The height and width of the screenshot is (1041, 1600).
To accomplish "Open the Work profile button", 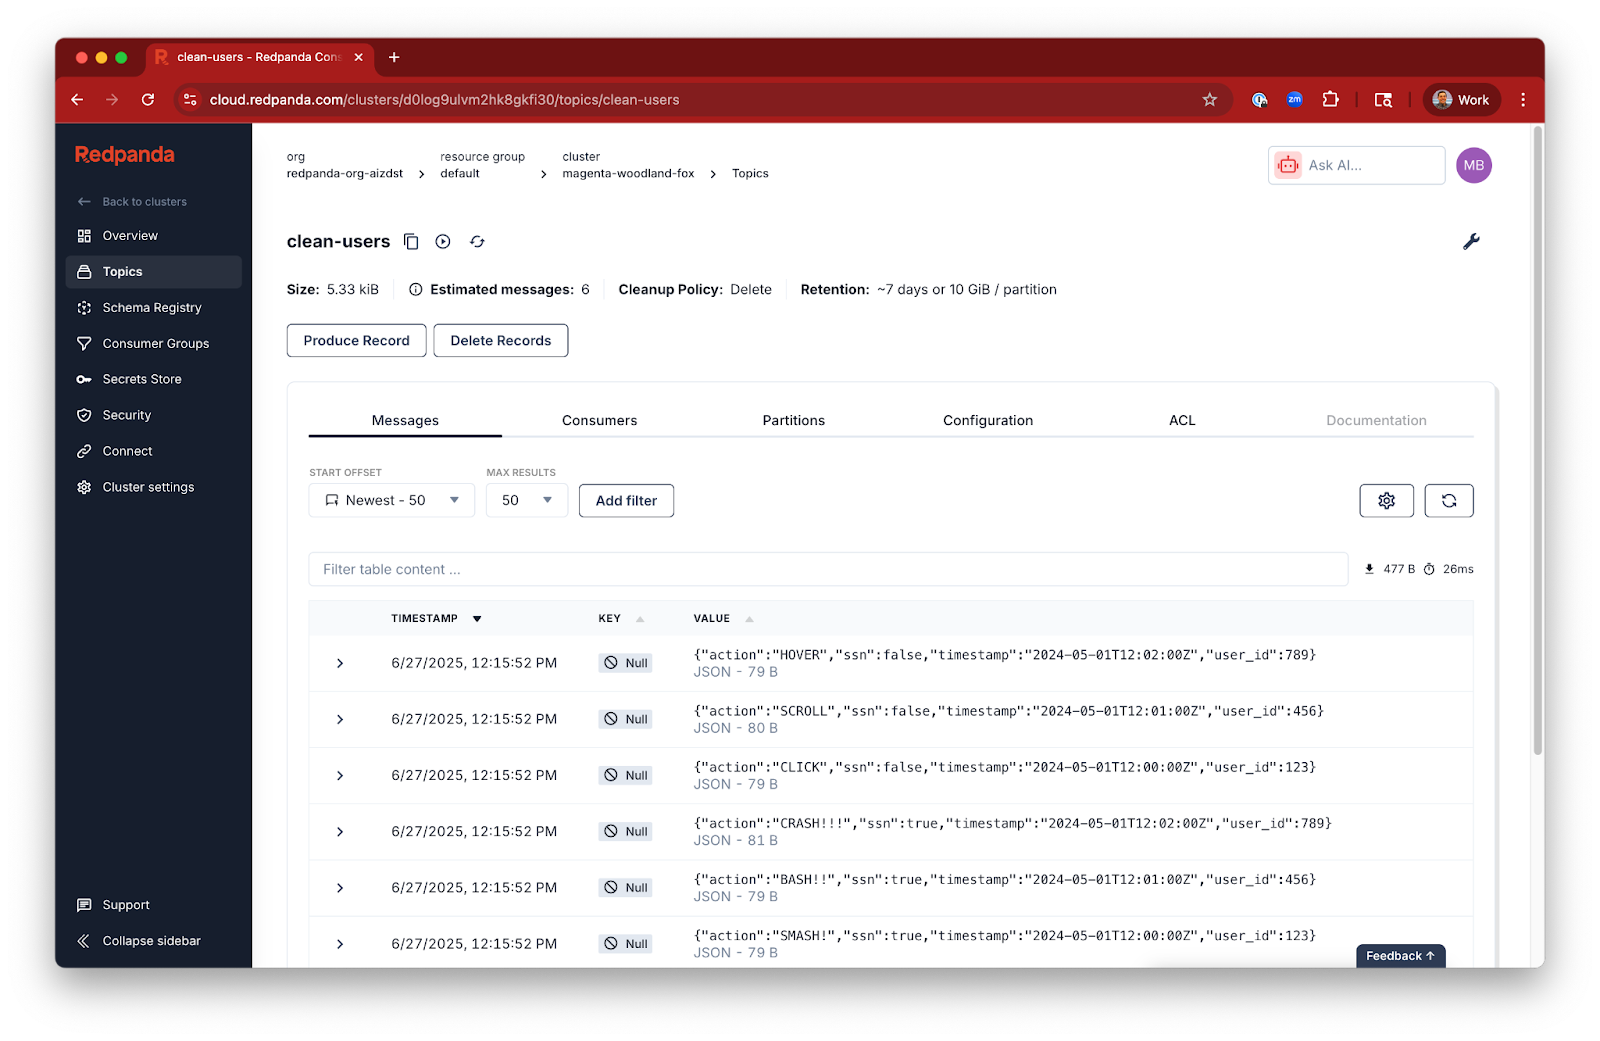I will (1461, 99).
